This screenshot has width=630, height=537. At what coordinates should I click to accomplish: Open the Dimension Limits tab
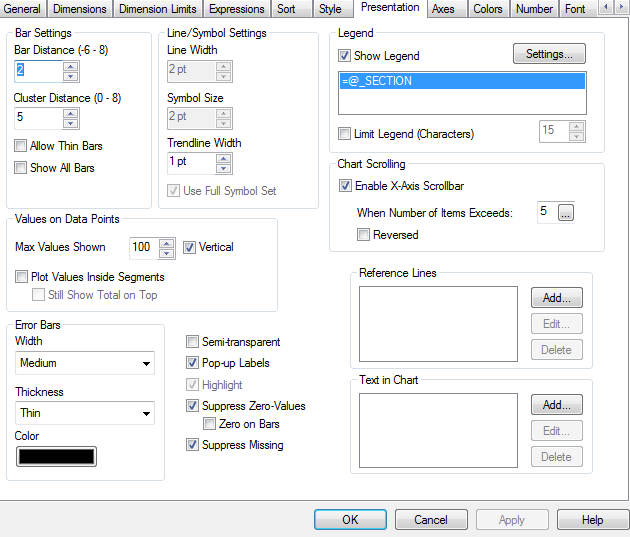pyautogui.click(x=158, y=9)
